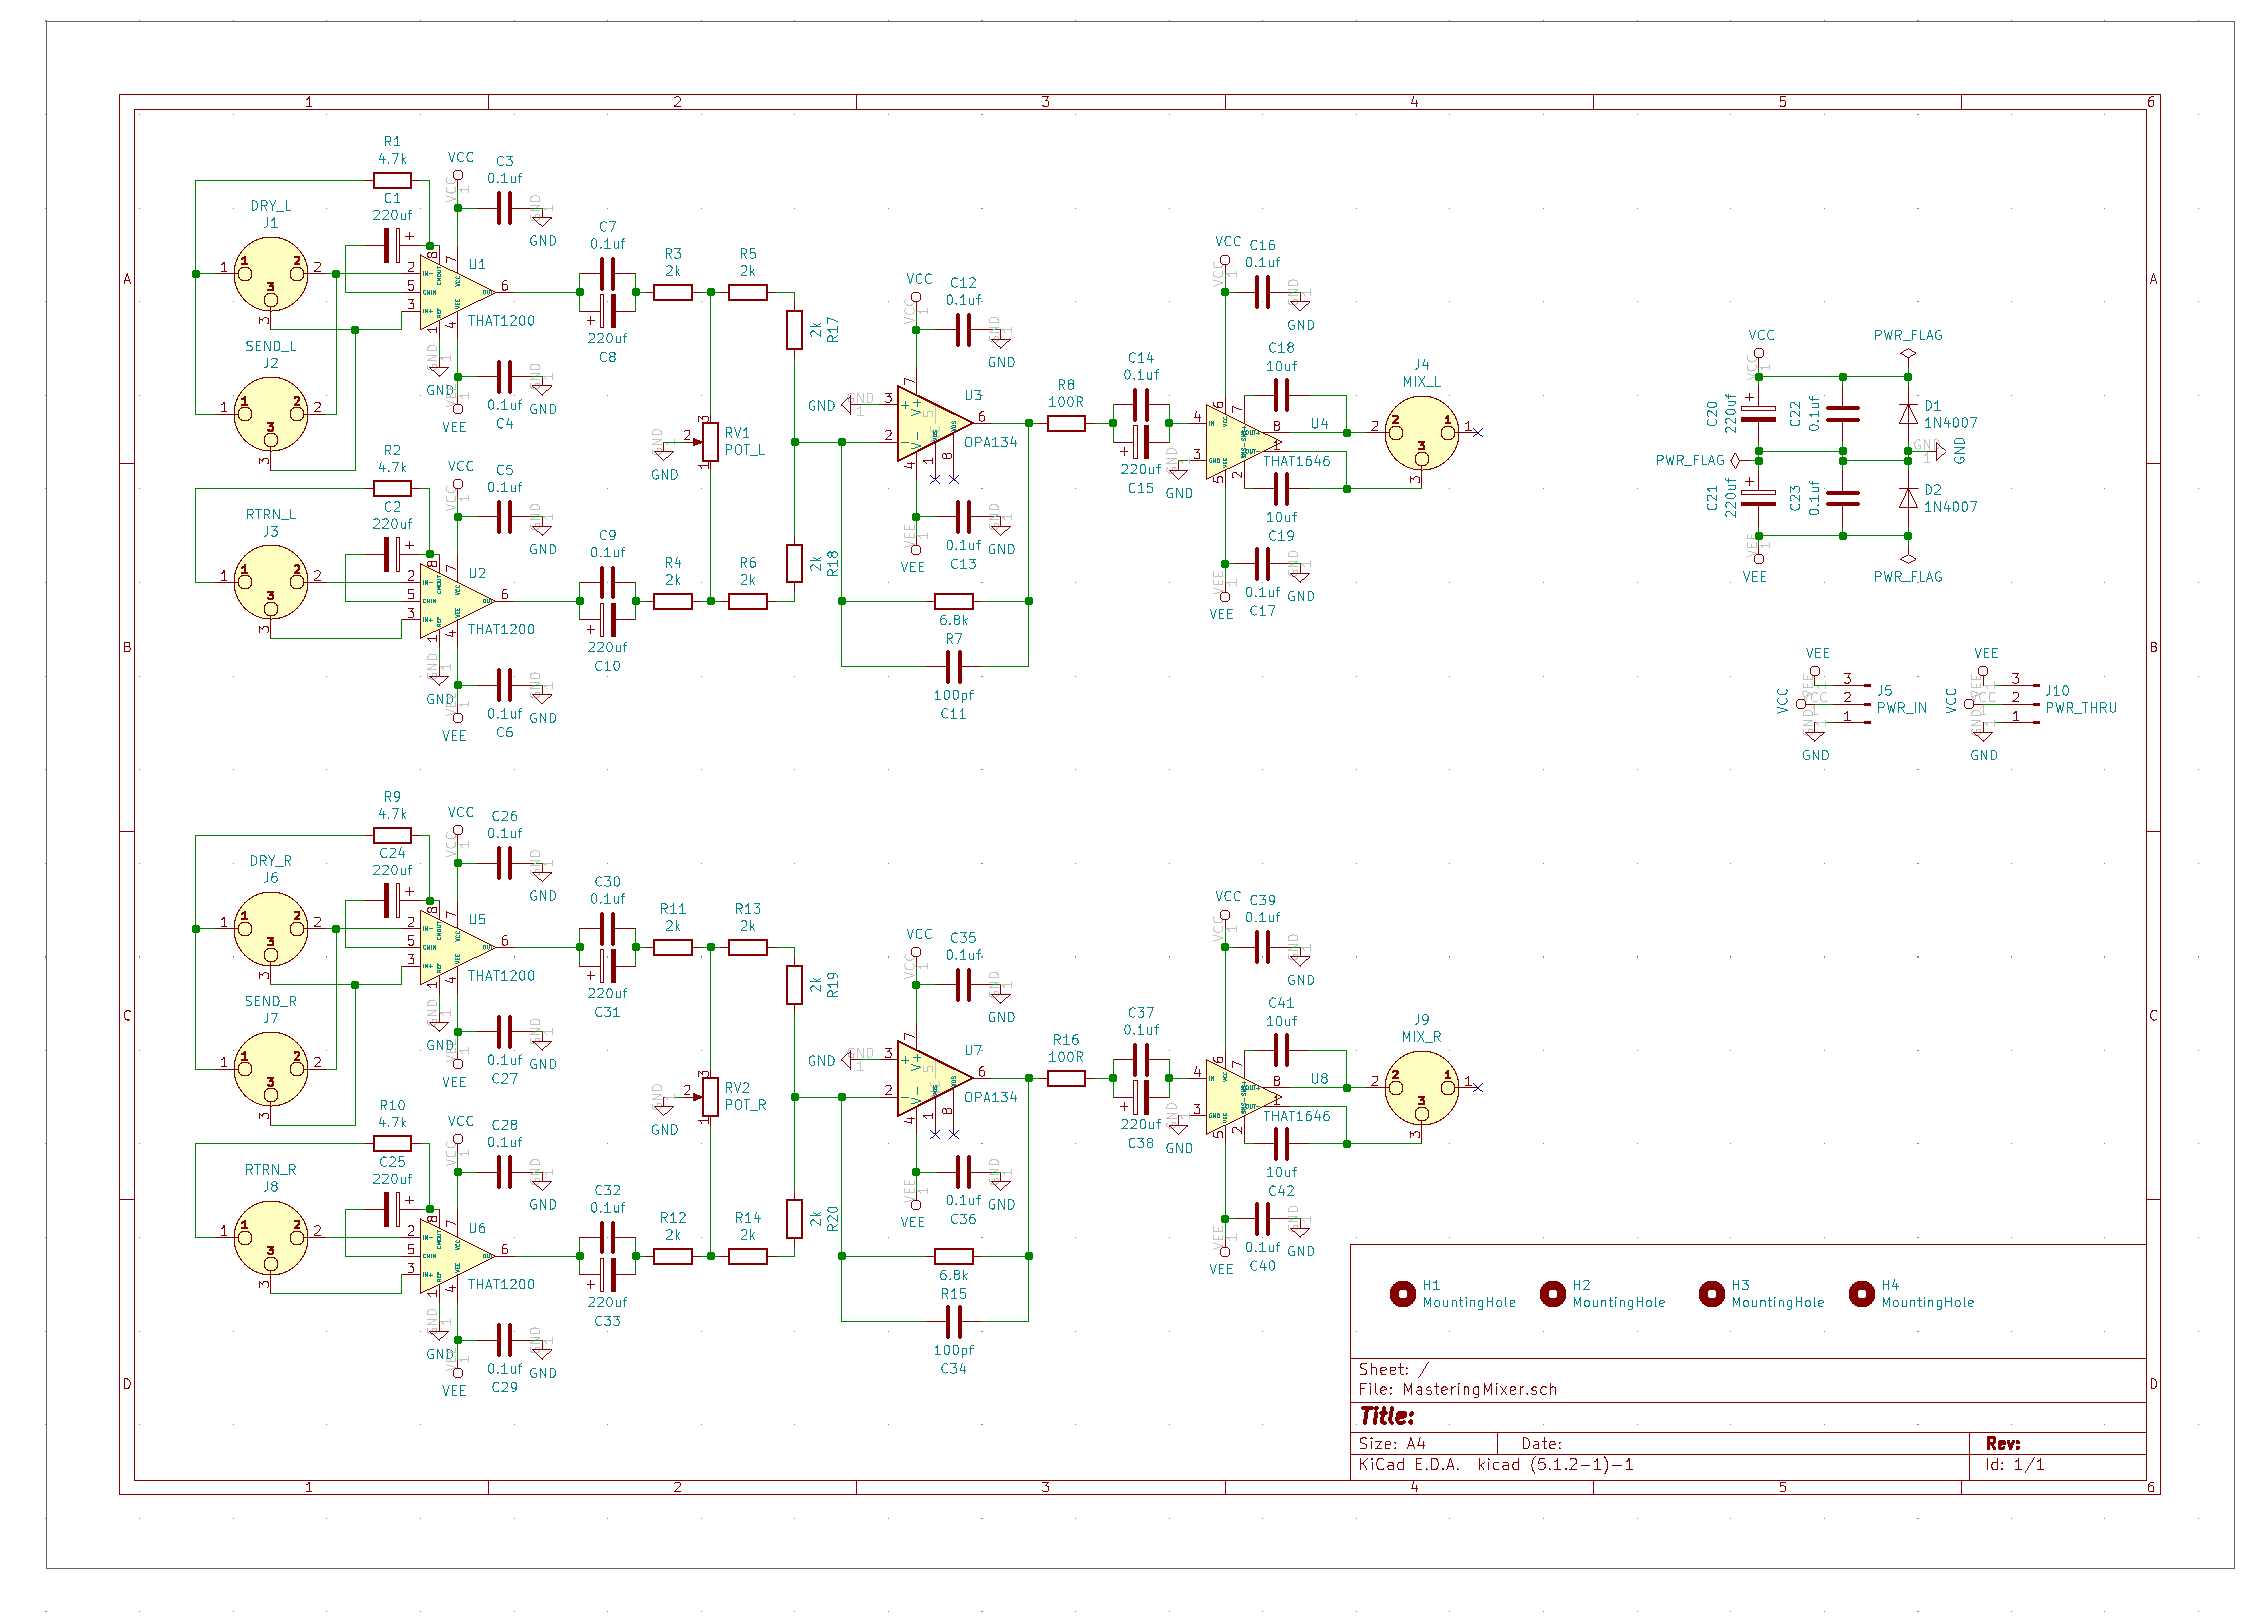2258x1624 pixels.
Task: Click the 'Rev:' field in title block
Action: point(2002,1443)
